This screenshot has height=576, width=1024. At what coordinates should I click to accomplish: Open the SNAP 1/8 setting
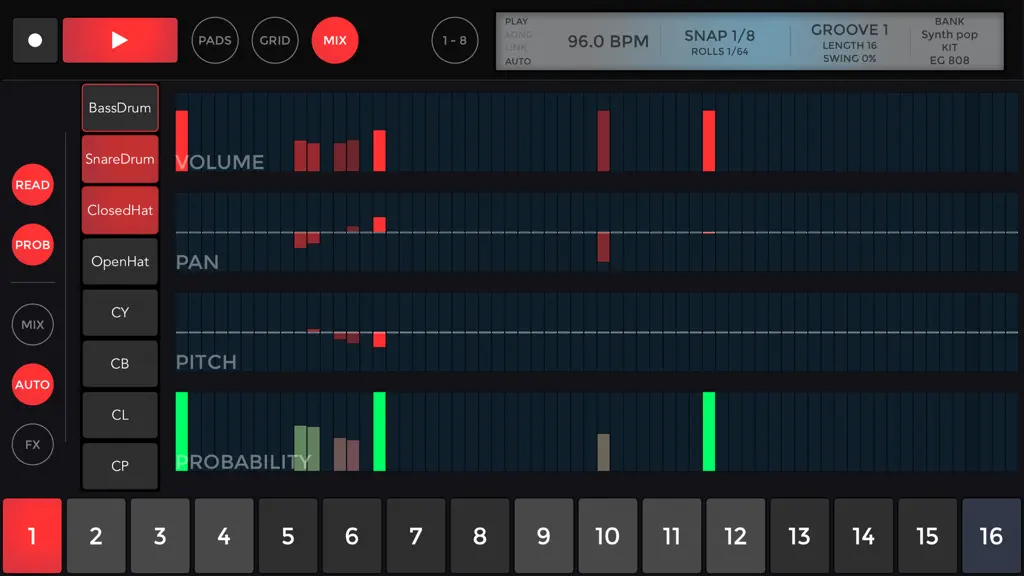point(720,42)
